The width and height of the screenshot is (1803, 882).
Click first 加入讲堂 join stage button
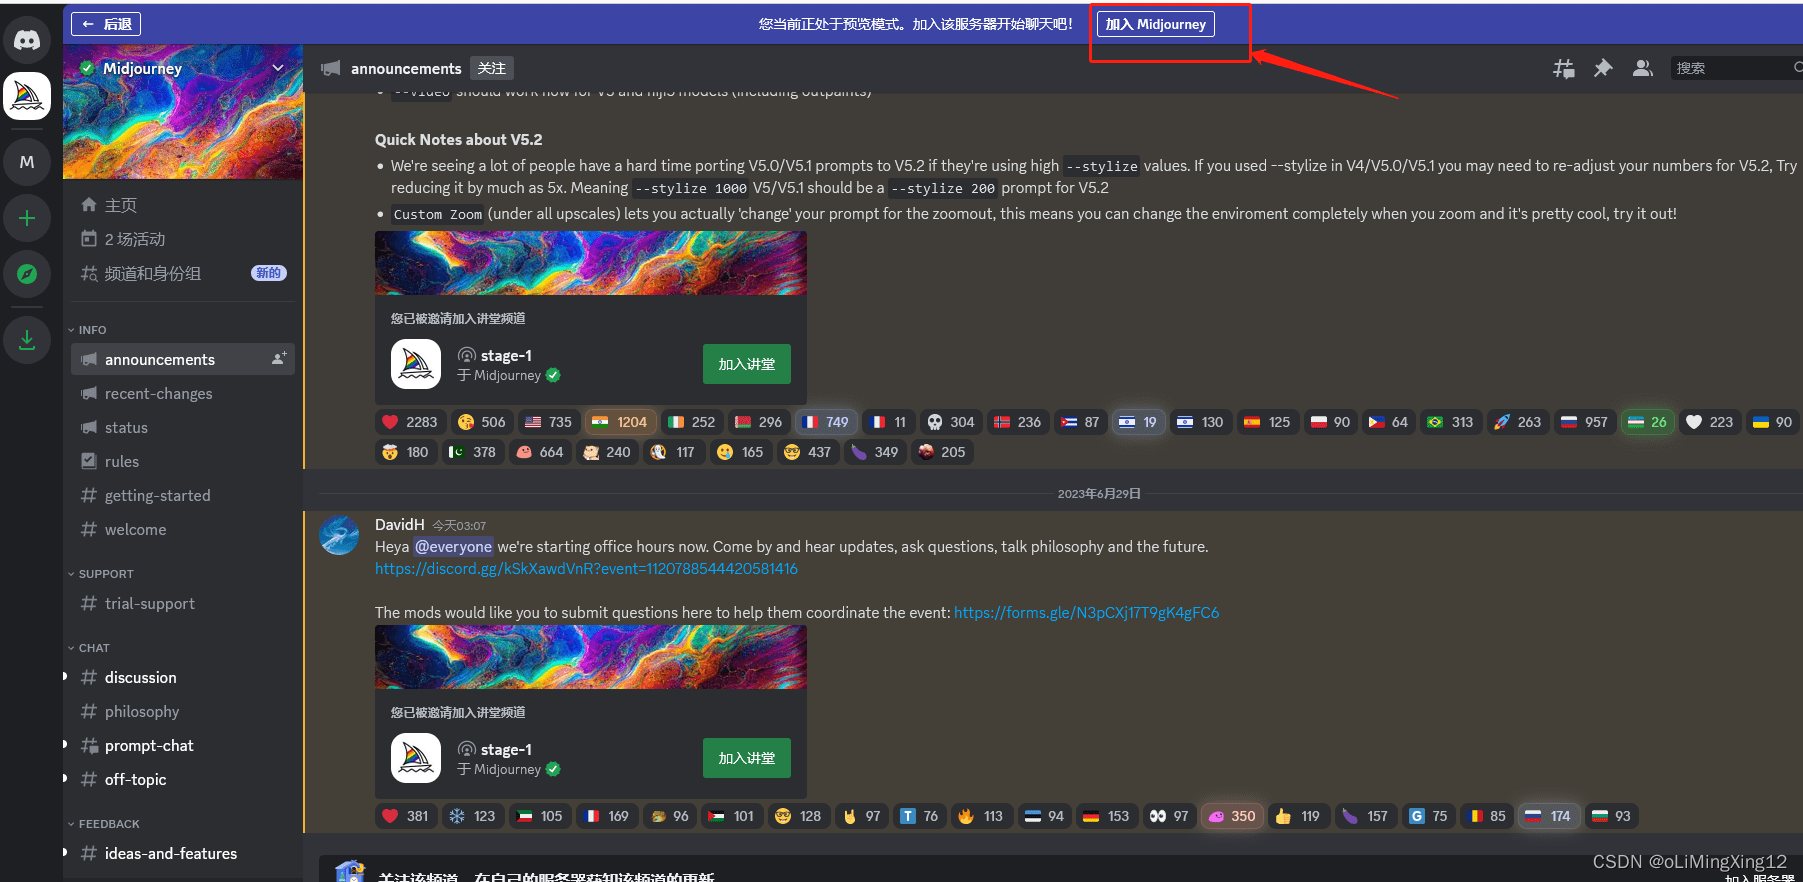(x=746, y=364)
